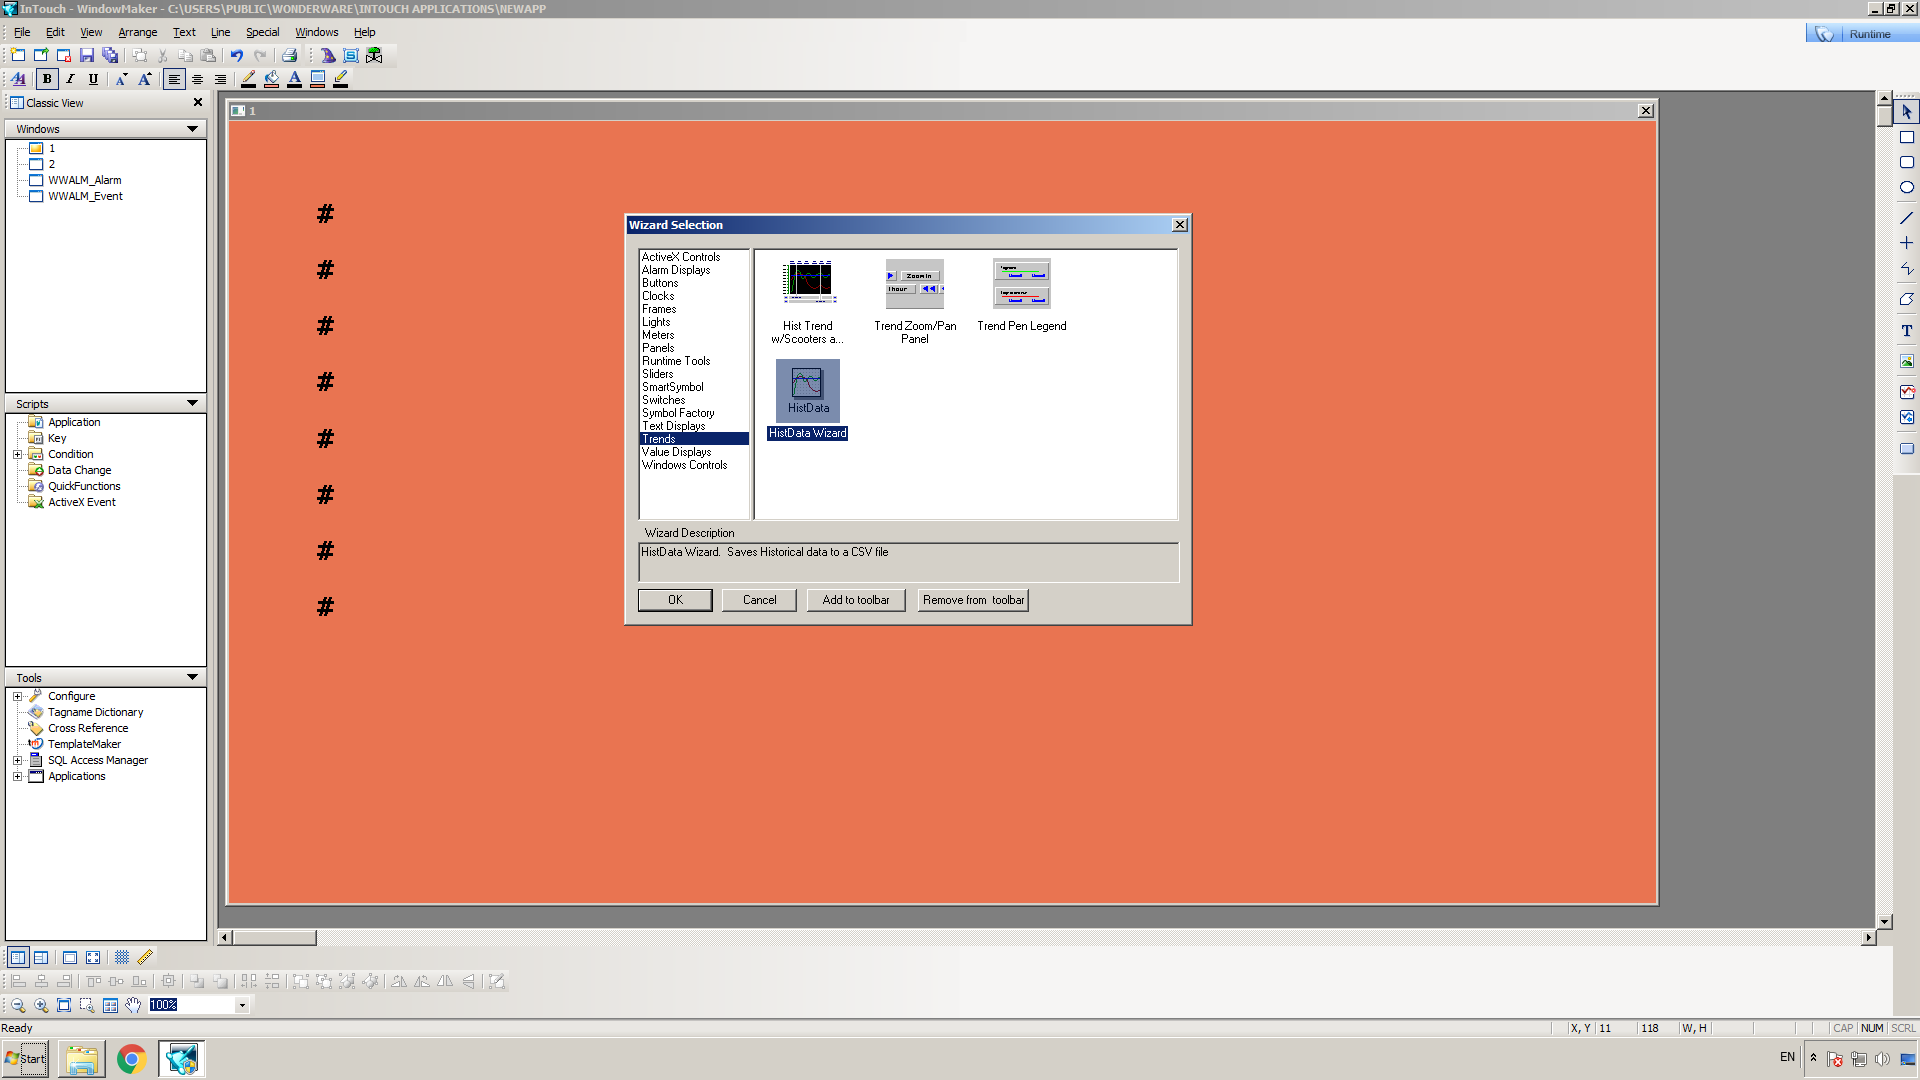Select the Pan hand tool
This screenshot has width=1920, height=1080.
click(x=133, y=1005)
